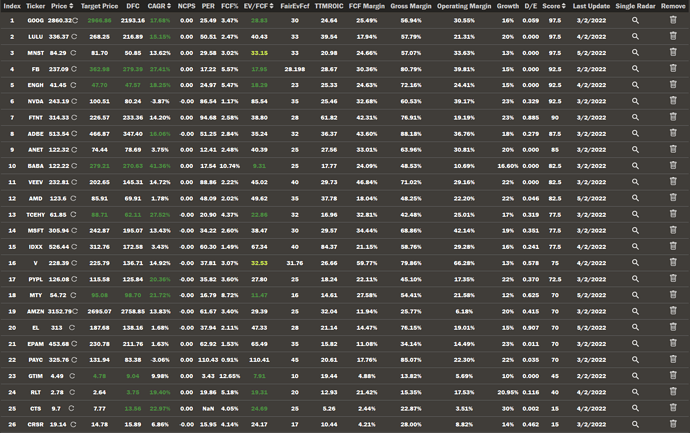Image resolution: width=690 pixels, height=433 pixels.
Task: Click BABA CAGR value 41.36%
Action: (160, 166)
